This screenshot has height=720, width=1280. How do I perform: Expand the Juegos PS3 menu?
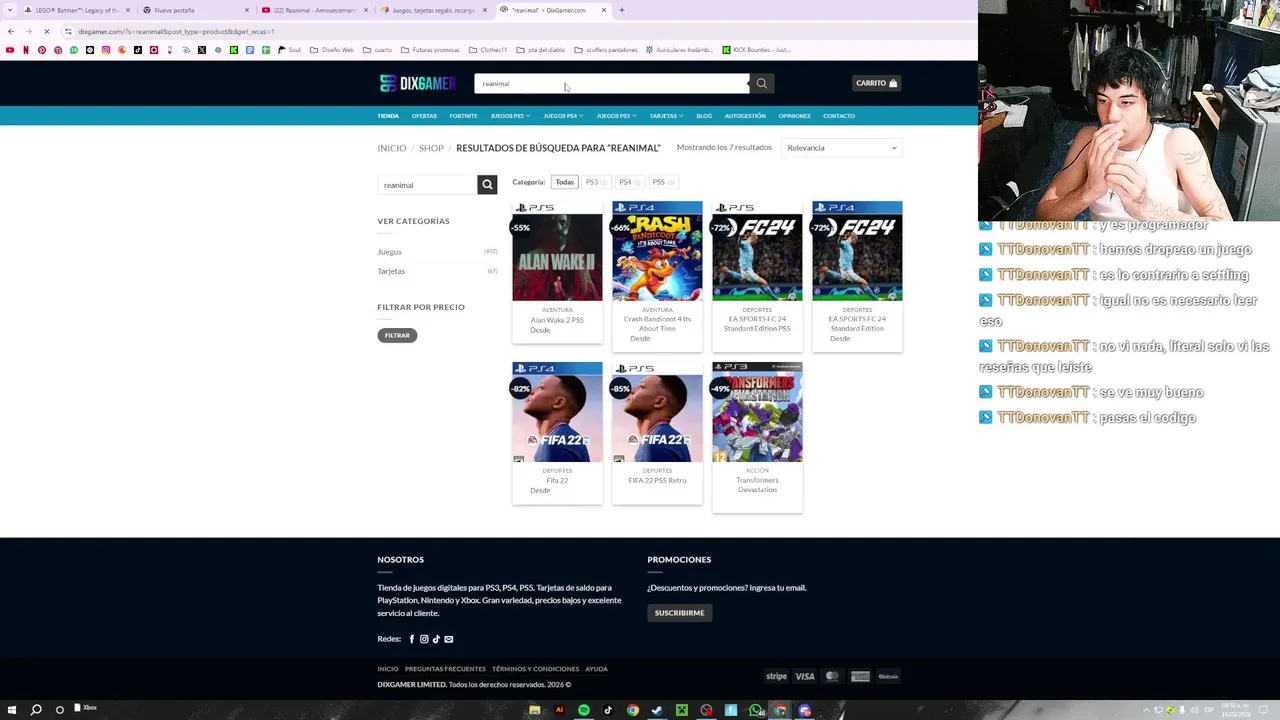coord(616,116)
